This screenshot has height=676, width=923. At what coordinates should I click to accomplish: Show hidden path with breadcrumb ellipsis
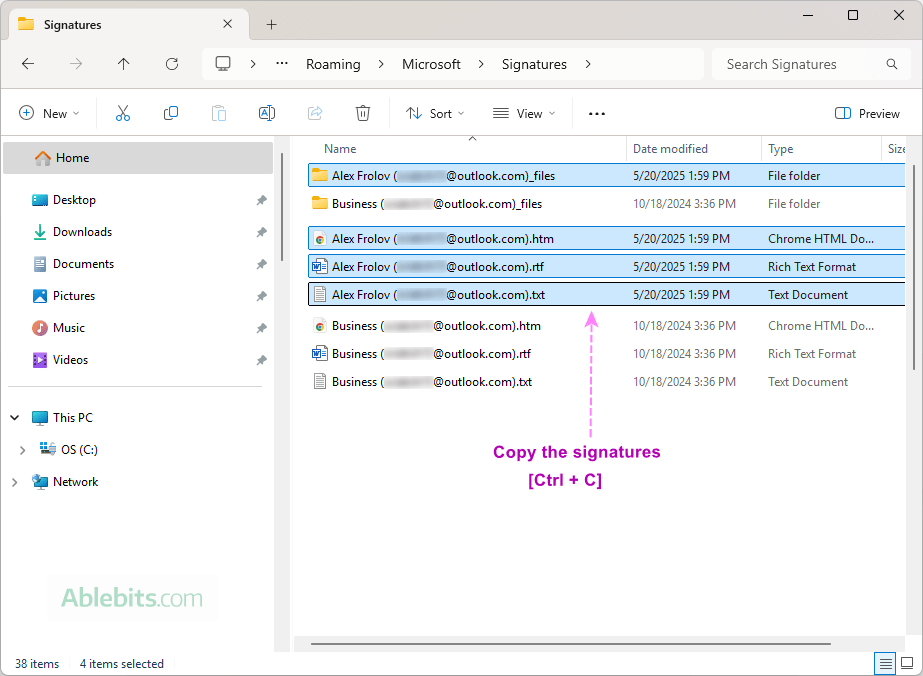(282, 63)
